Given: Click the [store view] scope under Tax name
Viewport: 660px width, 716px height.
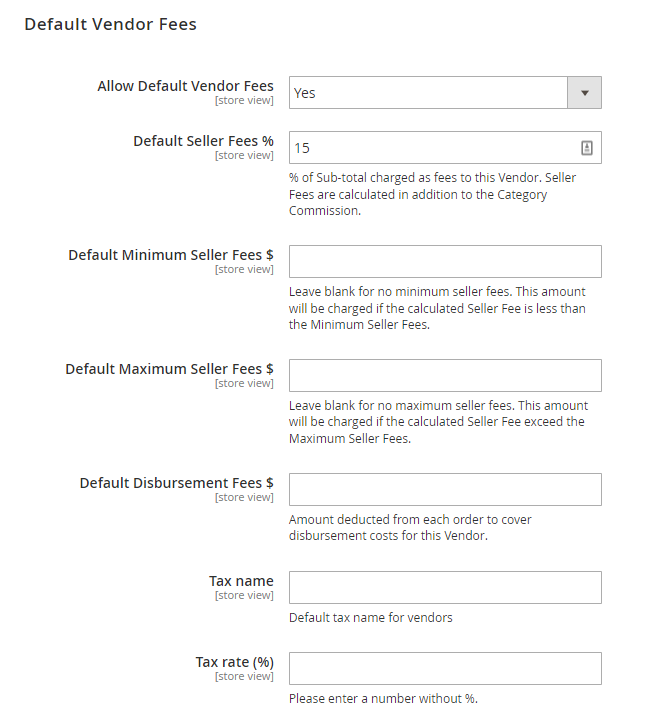Looking at the screenshot, I should (x=244, y=595).
